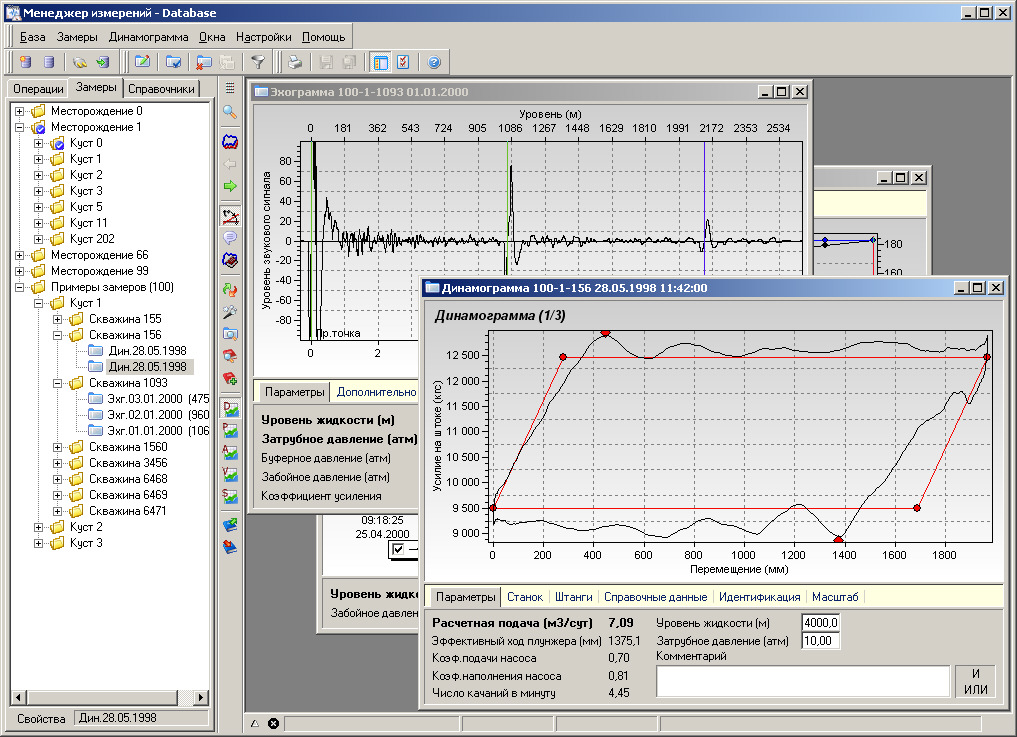Click the Уровень жидкости input field
Viewport: 1017px width, 737px height.
pos(820,622)
